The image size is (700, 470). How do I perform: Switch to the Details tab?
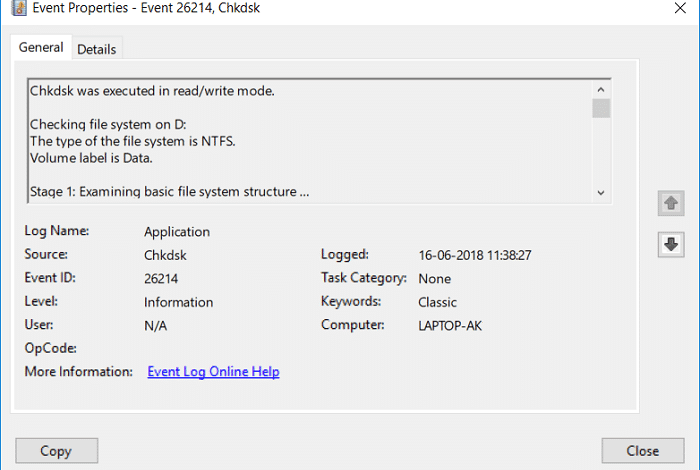click(96, 49)
